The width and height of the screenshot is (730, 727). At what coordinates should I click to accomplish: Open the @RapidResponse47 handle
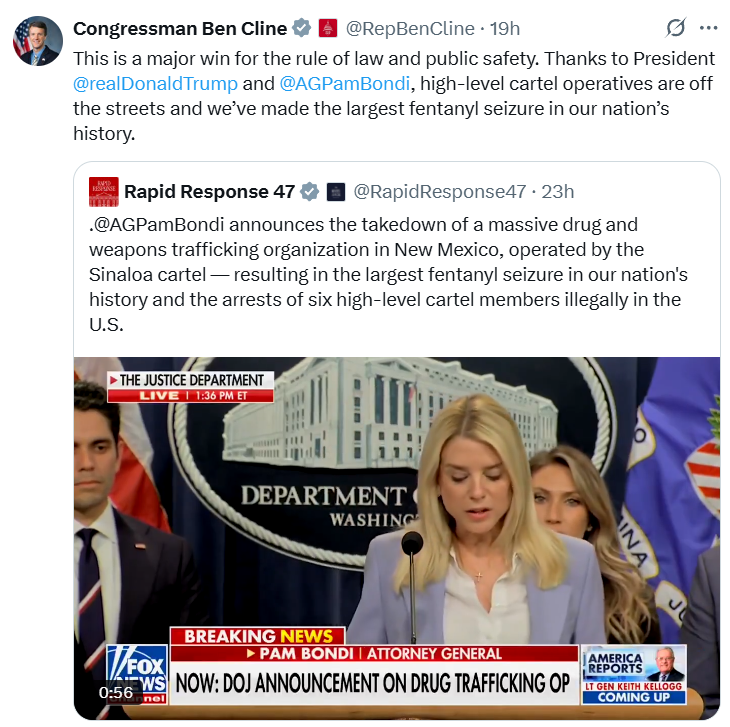pos(440,192)
